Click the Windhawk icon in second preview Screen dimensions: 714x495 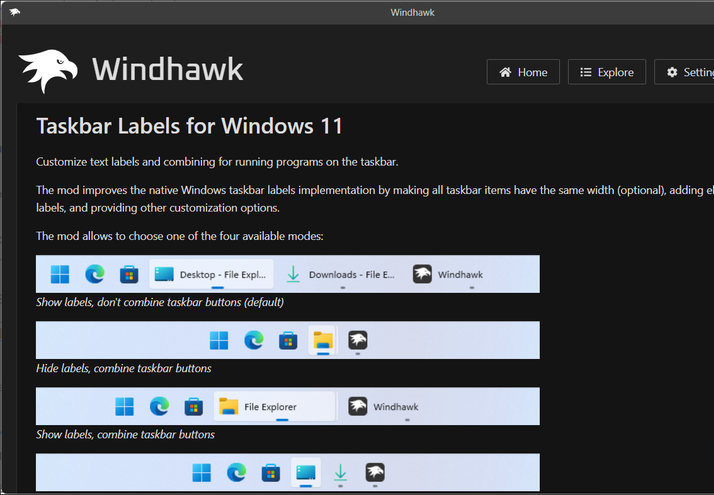pos(357,340)
